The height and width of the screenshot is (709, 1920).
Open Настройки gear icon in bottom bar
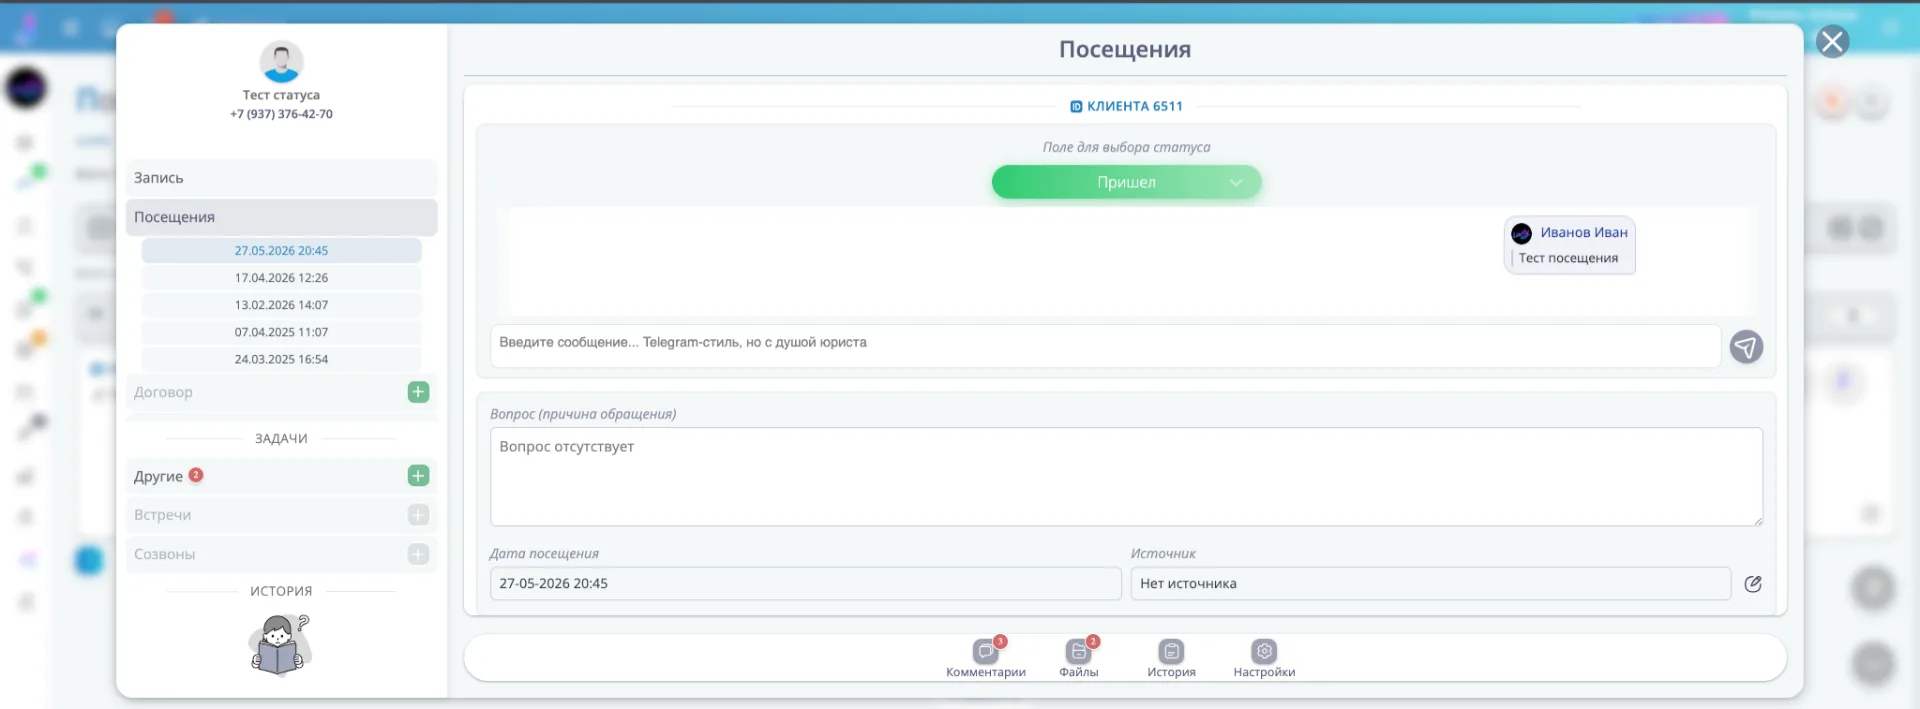(1264, 652)
